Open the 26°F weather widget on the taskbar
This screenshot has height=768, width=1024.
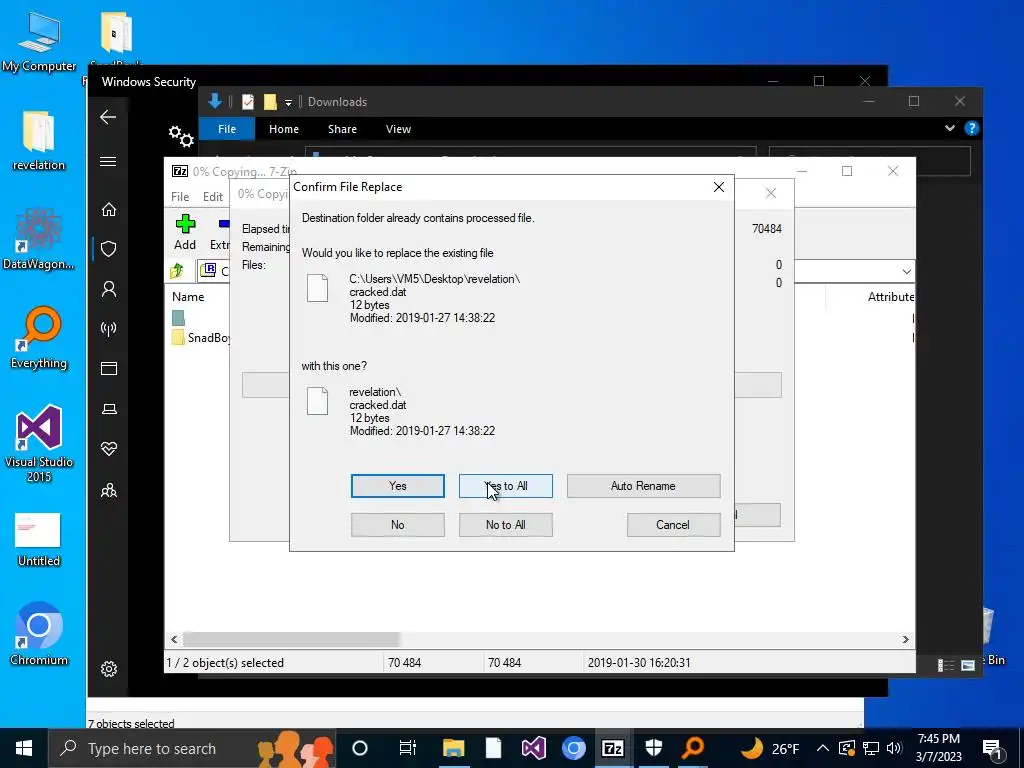(770, 748)
